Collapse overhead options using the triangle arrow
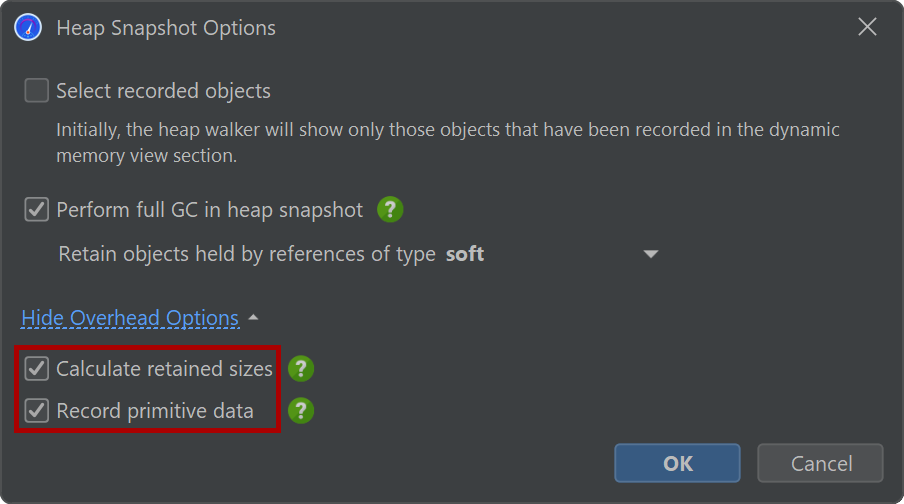 (253, 318)
